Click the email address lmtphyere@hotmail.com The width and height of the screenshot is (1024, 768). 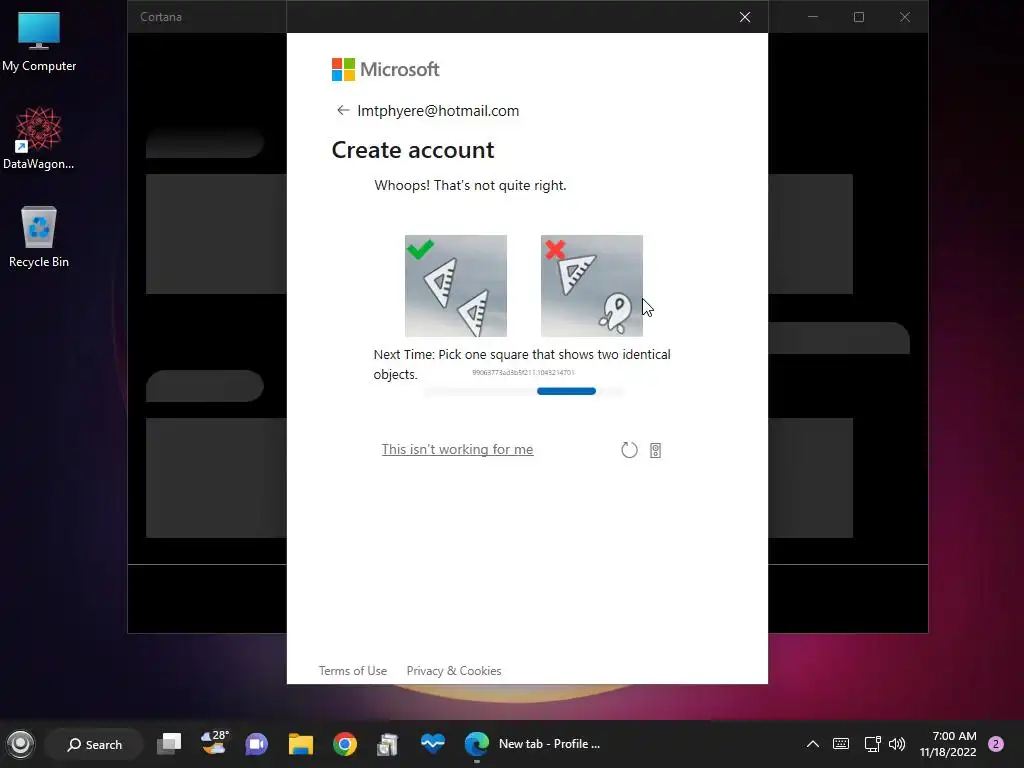(438, 111)
